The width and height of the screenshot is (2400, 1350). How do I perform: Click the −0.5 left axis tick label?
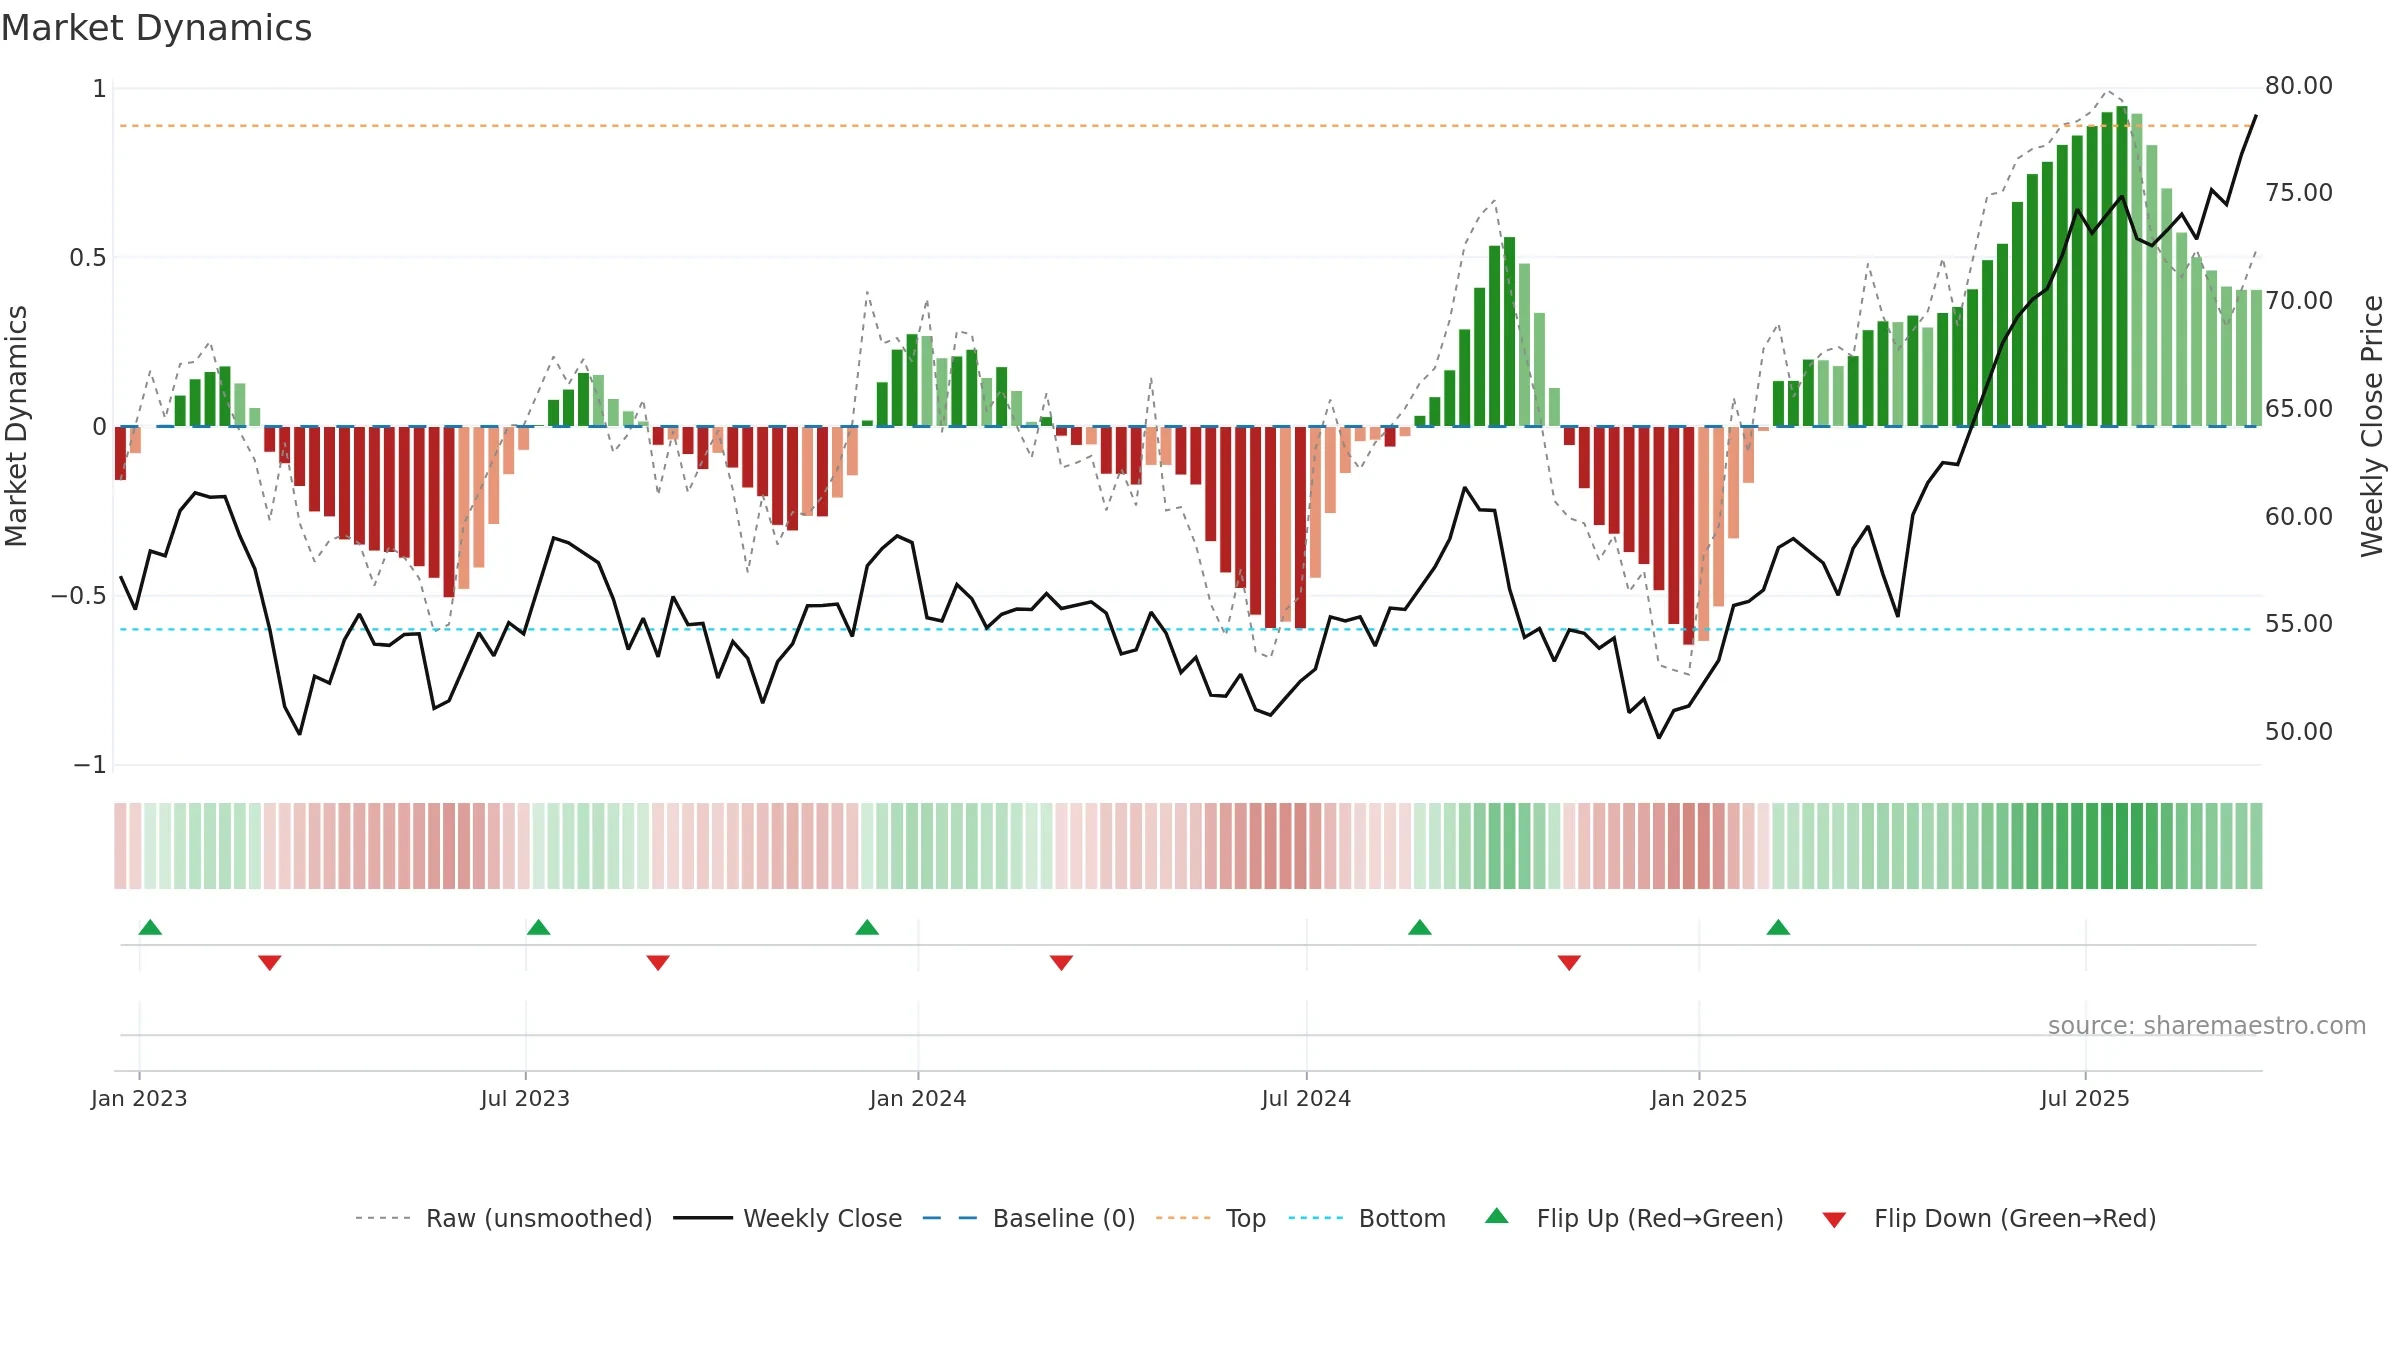coord(79,596)
